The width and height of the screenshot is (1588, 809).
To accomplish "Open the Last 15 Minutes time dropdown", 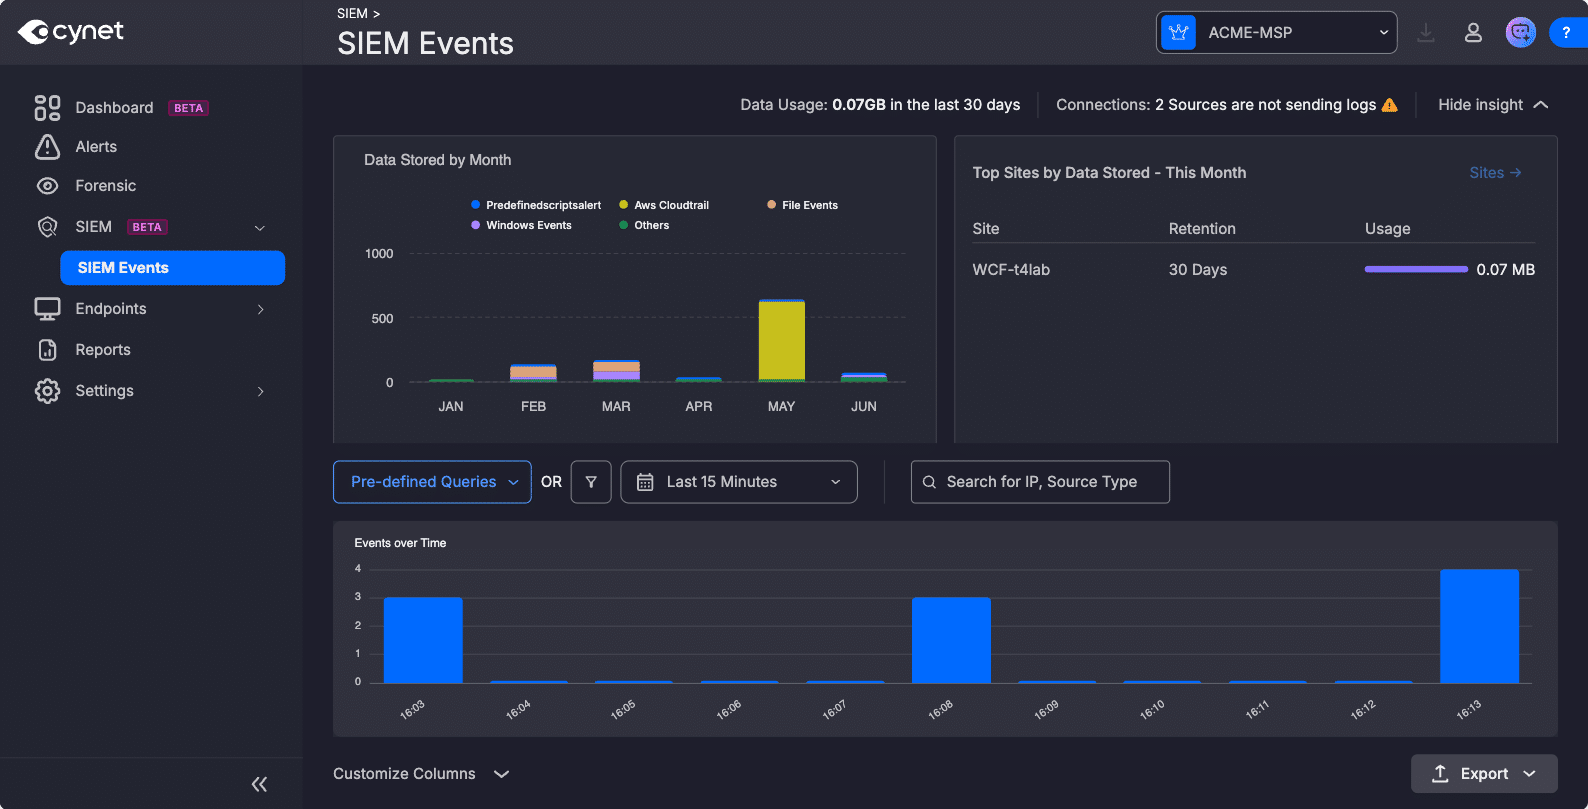I will [739, 482].
